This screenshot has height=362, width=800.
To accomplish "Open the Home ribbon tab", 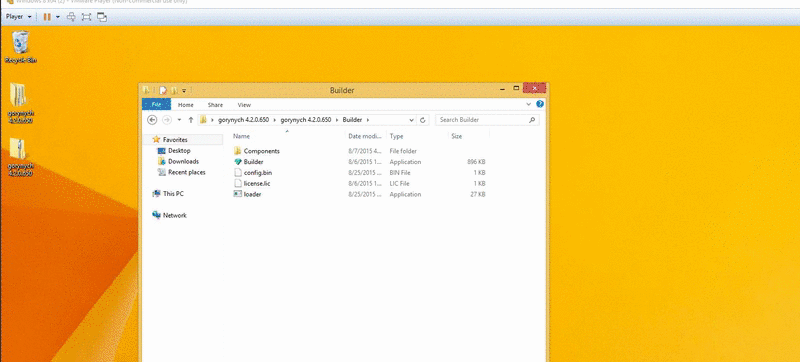I will click(x=186, y=105).
